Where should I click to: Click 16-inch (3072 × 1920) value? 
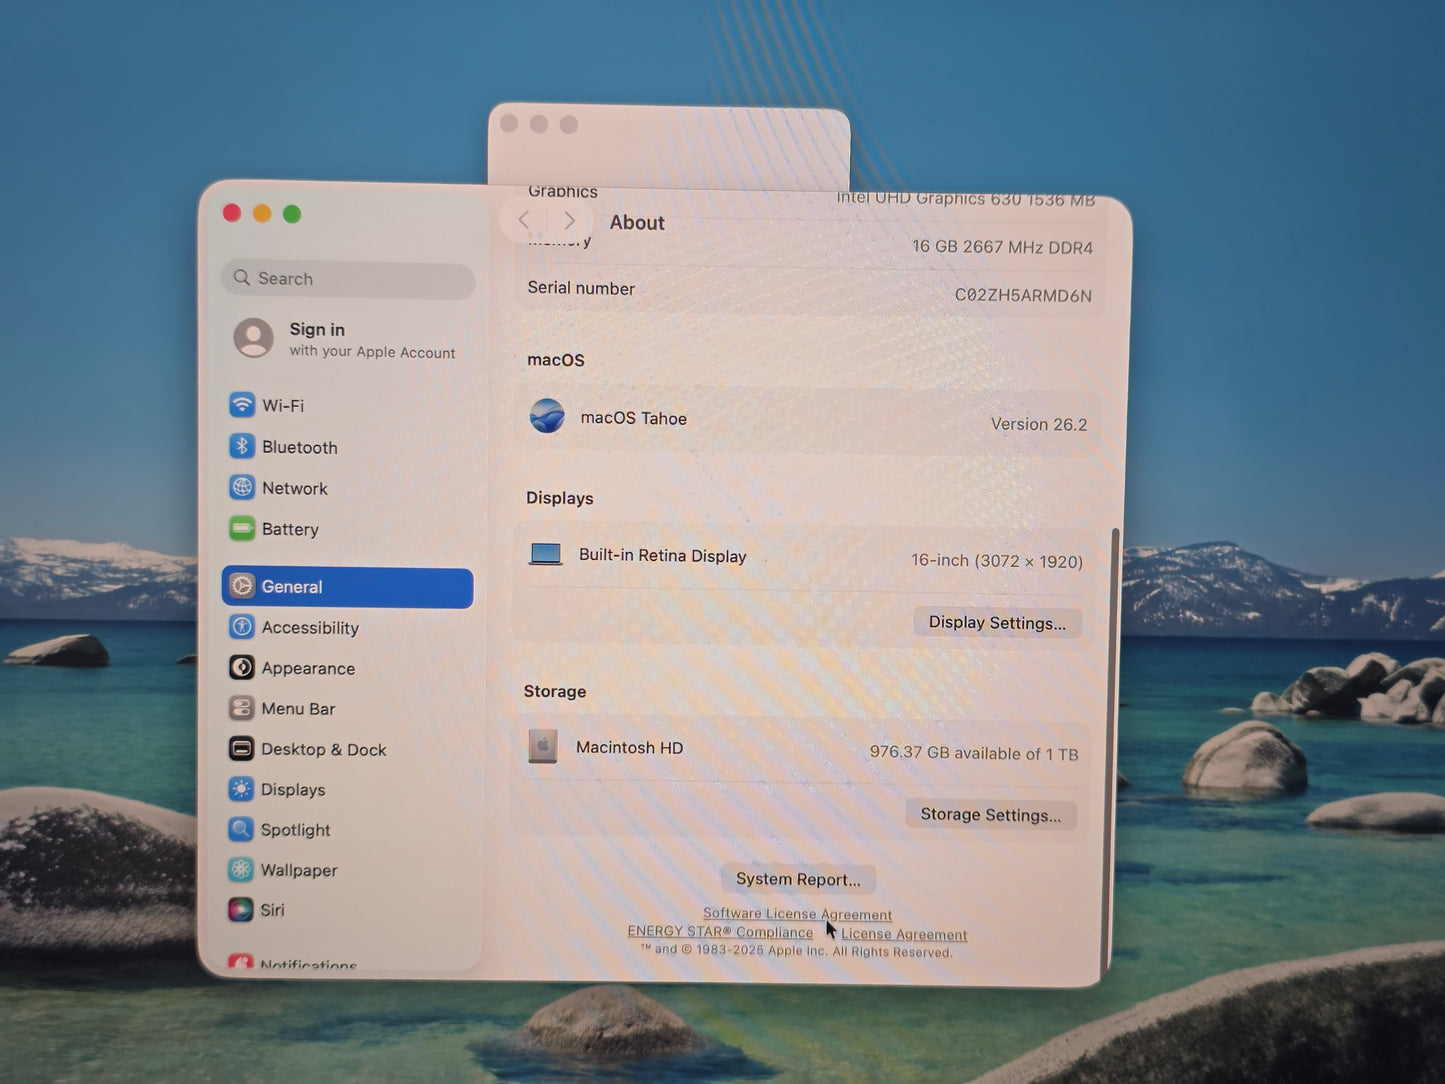pyautogui.click(x=997, y=561)
